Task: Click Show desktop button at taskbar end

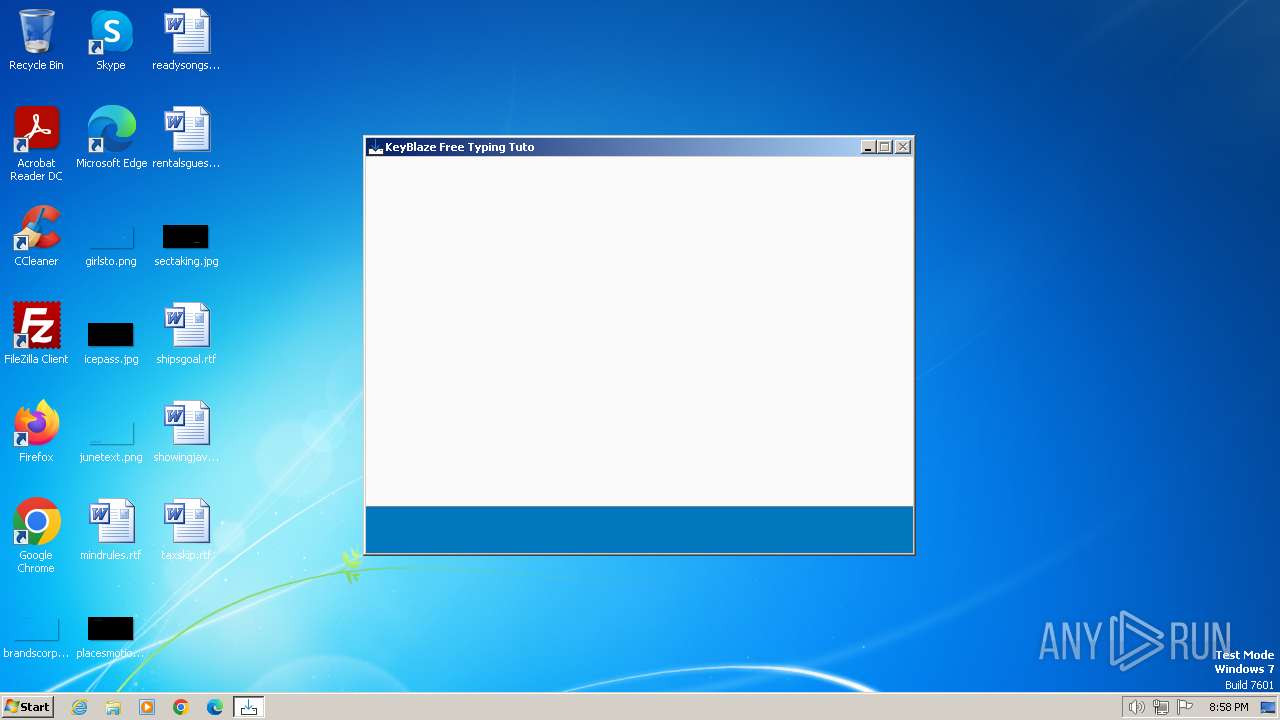Action: pos(1268,707)
